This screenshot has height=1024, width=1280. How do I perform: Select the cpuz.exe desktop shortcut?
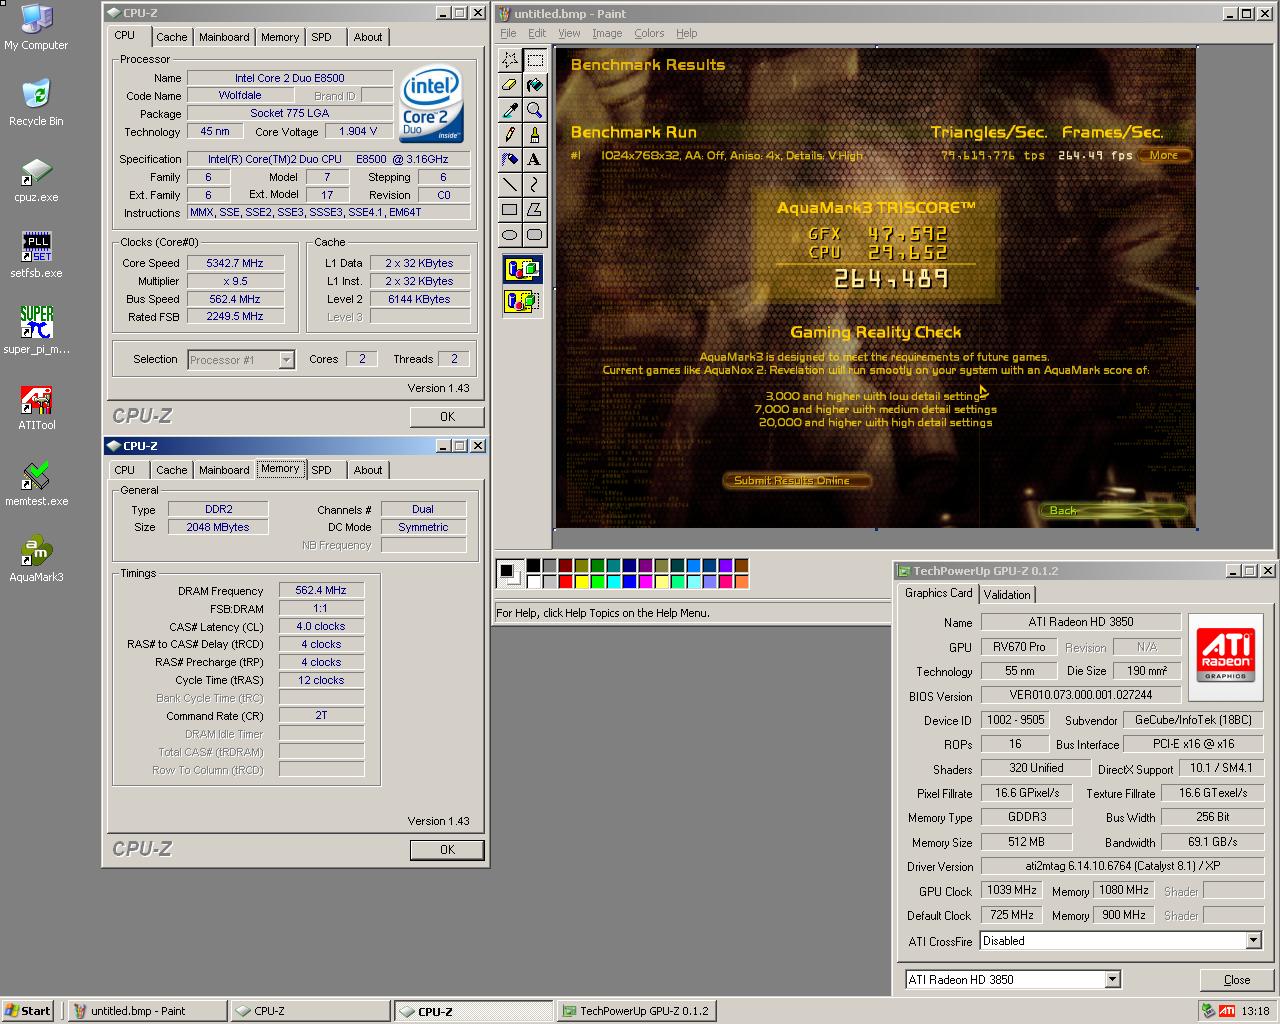tap(36, 180)
